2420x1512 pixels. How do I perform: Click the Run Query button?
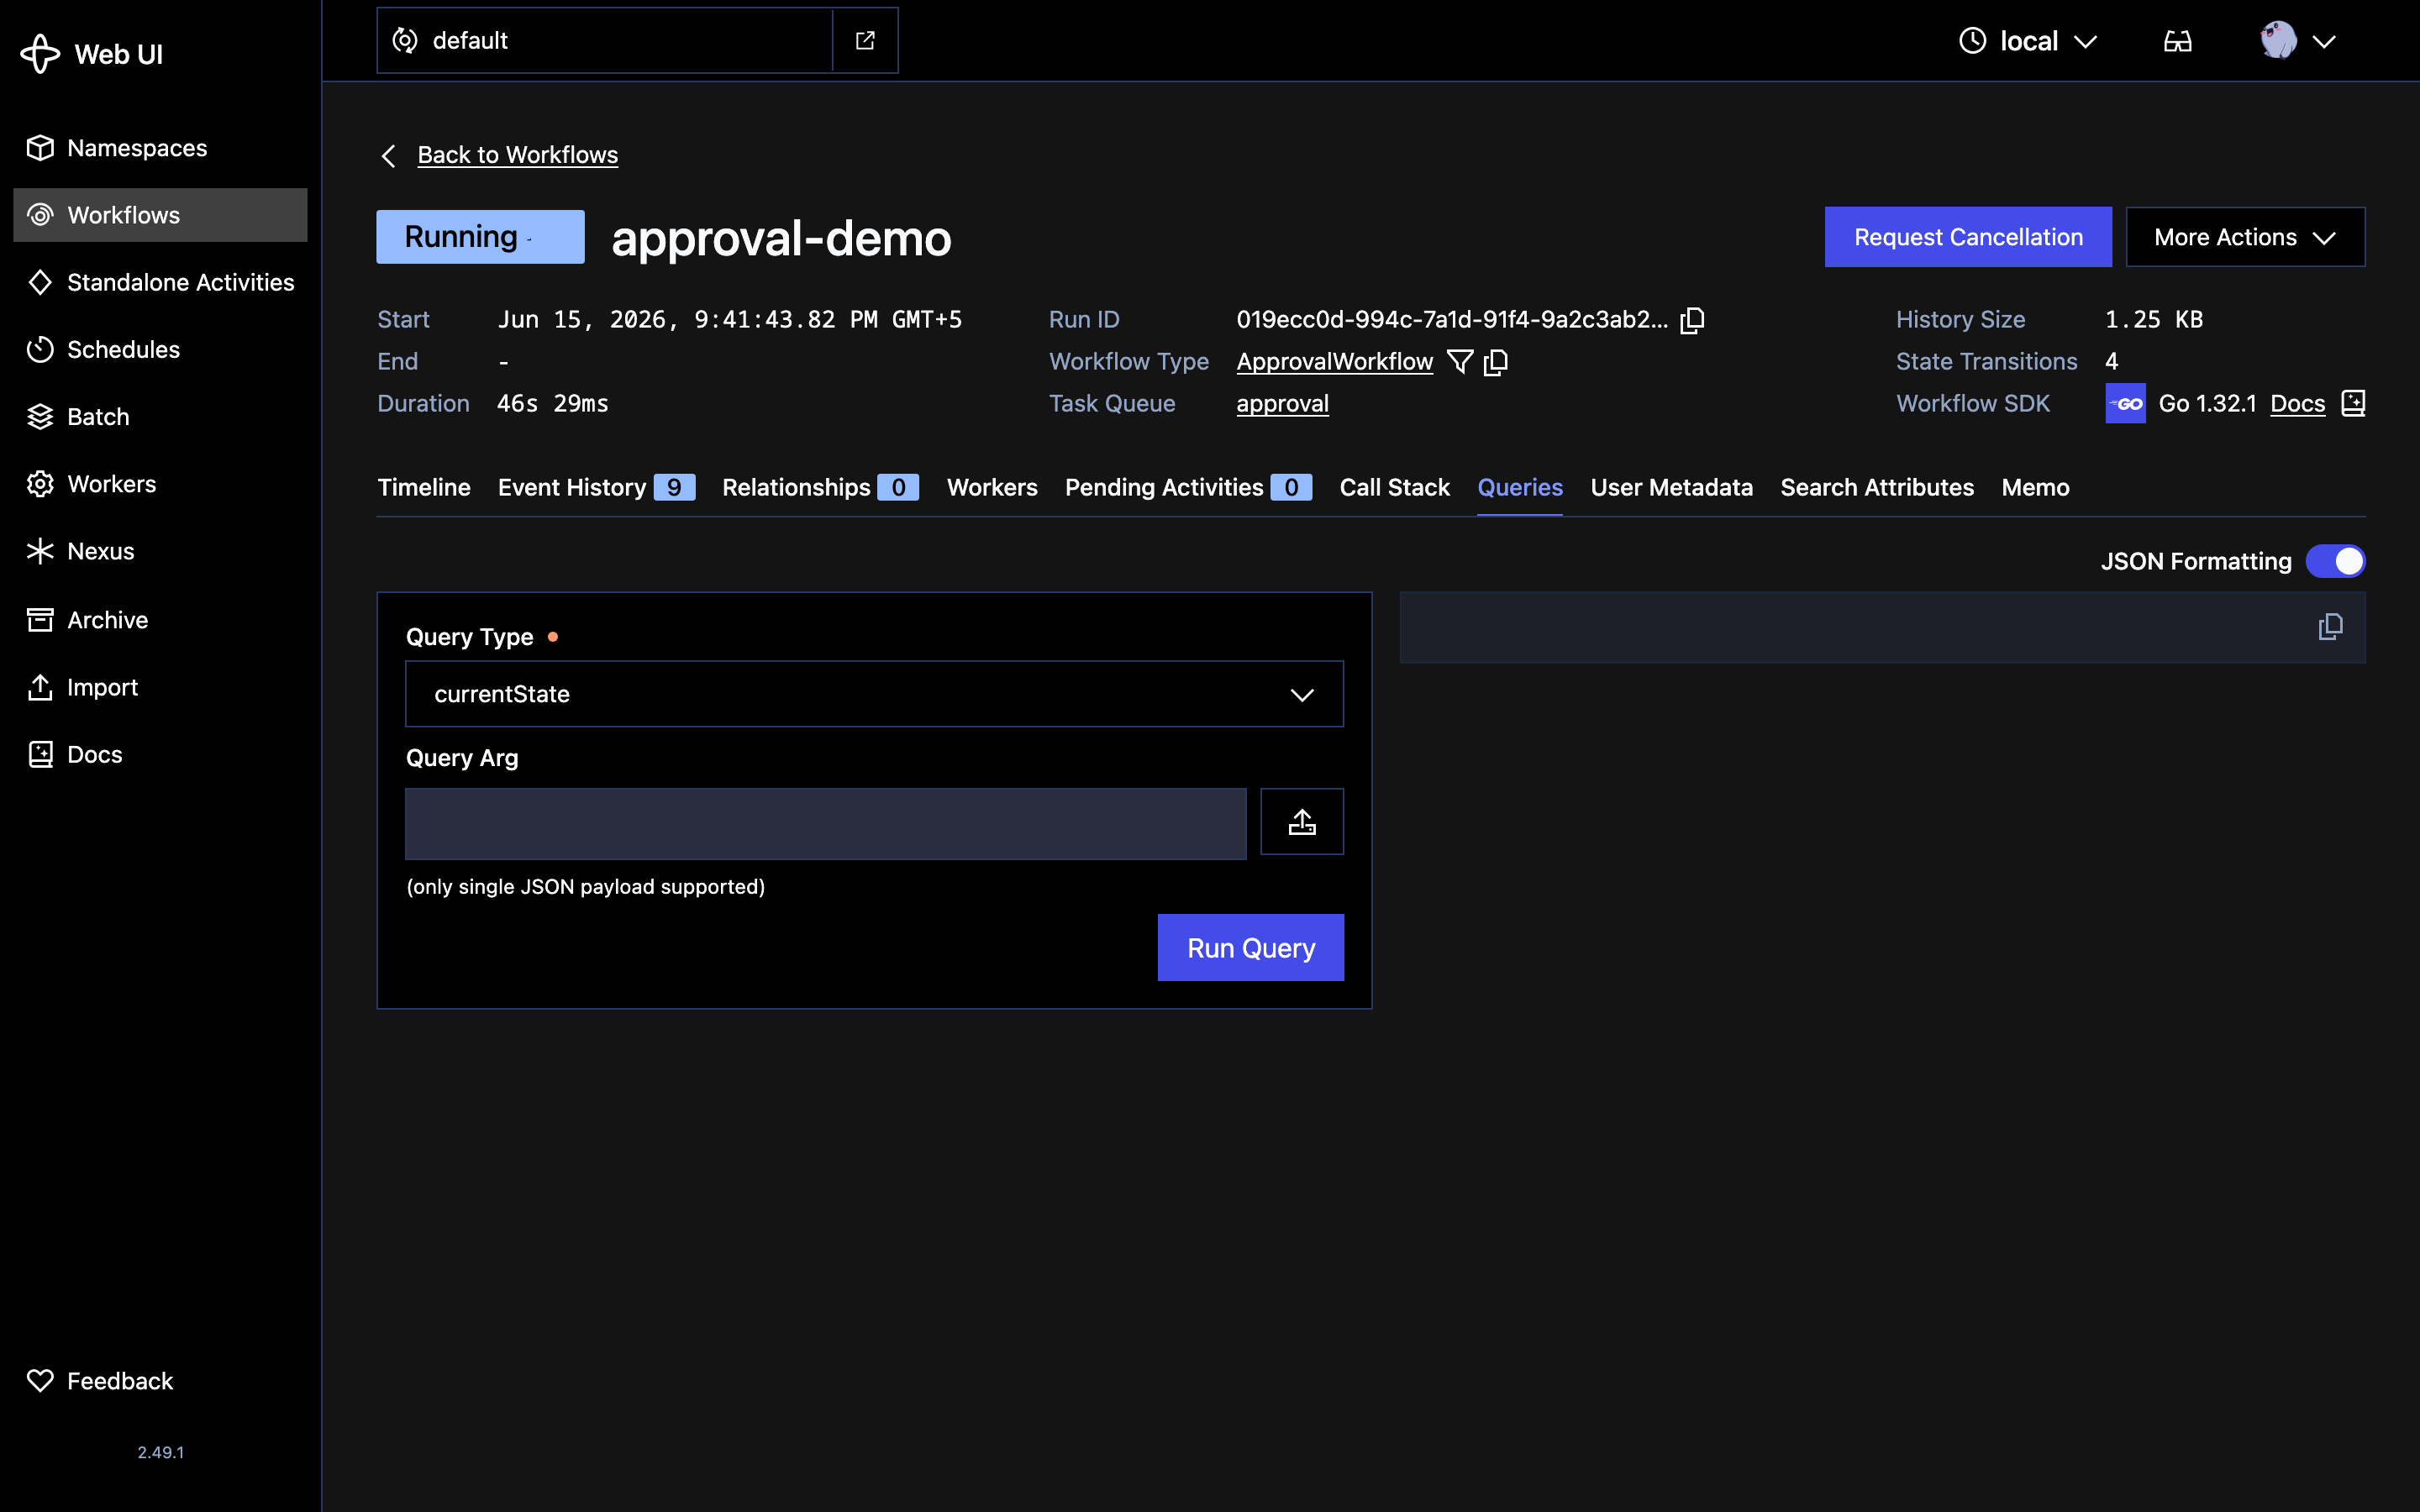coord(1250,948)
